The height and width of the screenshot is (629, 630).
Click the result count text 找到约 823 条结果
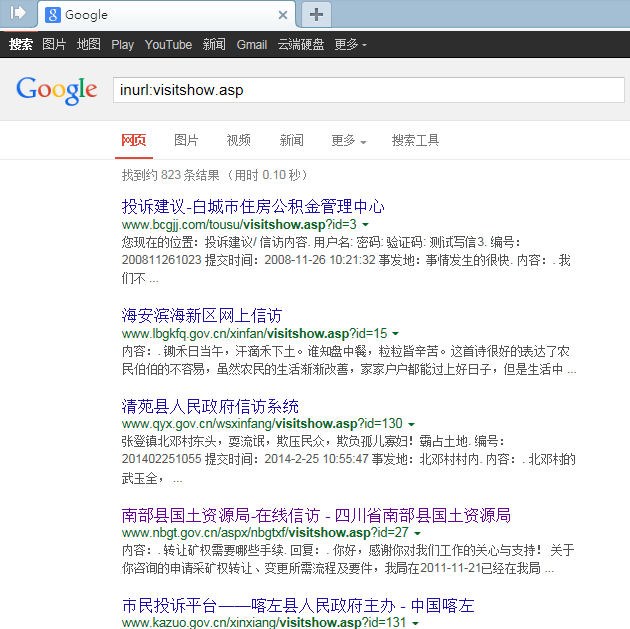pyautogui.click(x=171, y=175)
